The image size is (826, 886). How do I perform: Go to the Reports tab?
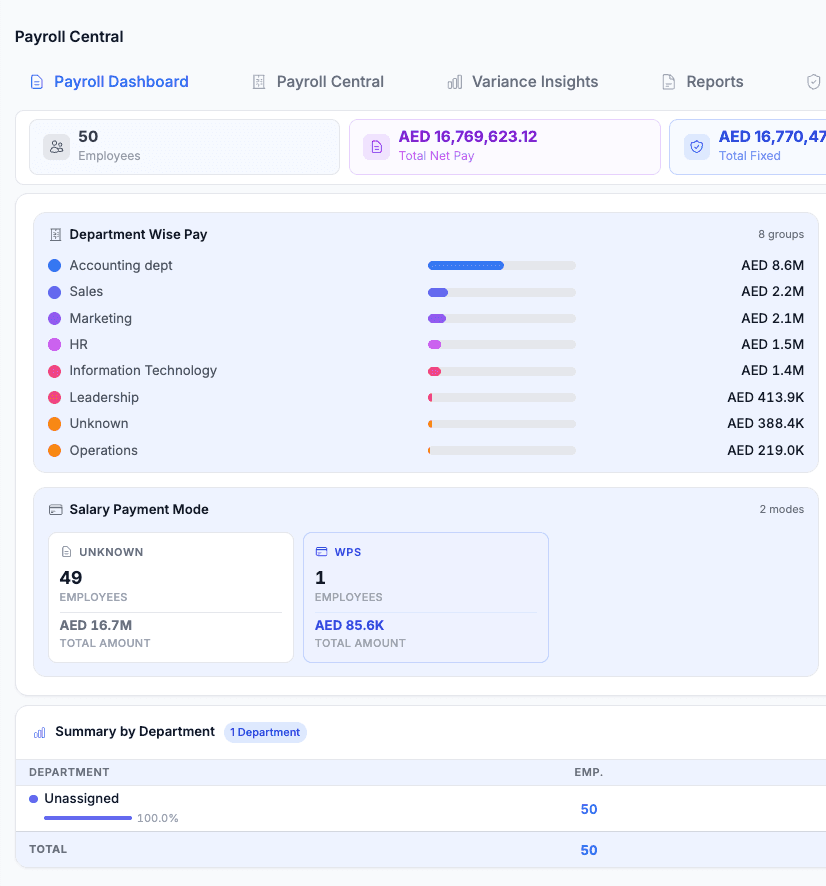(x=702, y=82)
